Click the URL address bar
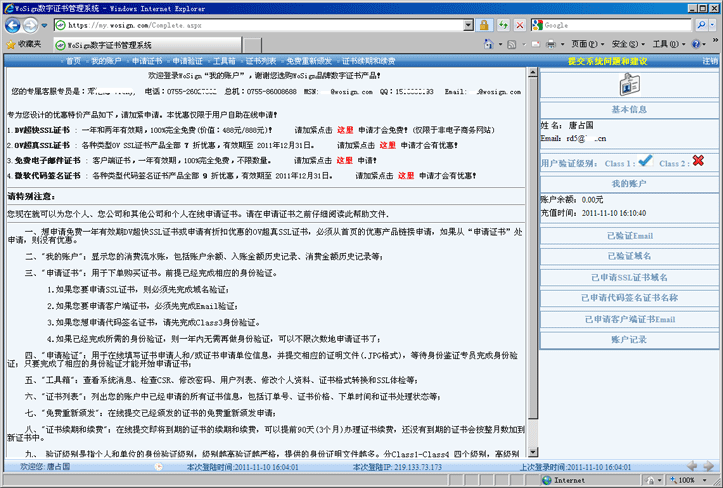723x488 pixels. click(261, 25)
